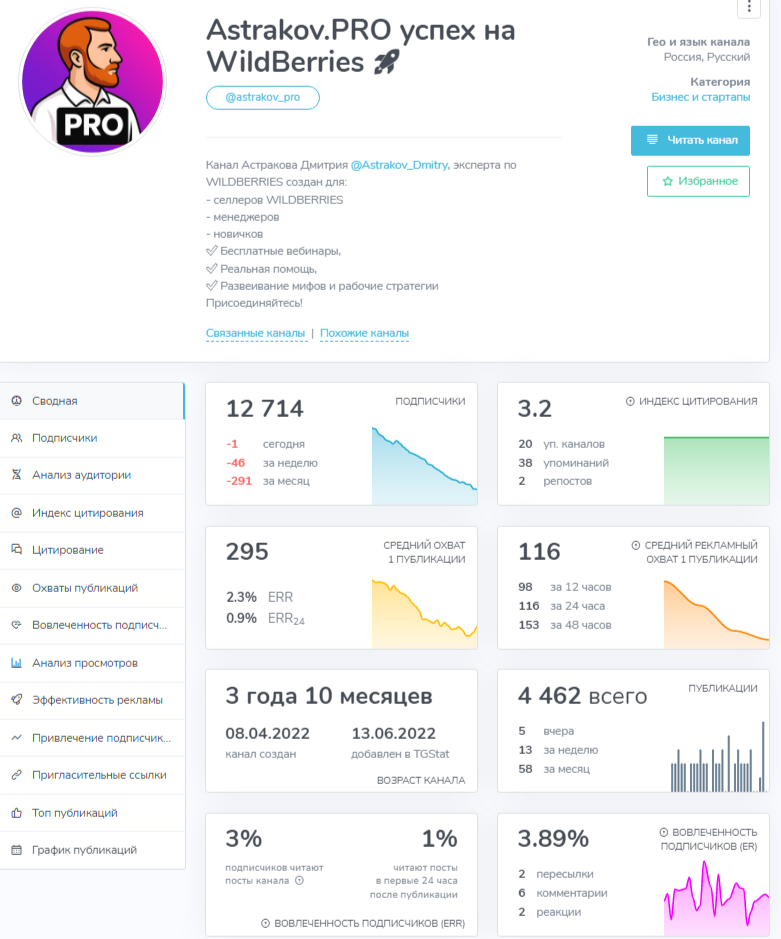Go to Эффективность рекламы section
Image resolution: width=781 pixels, height=939 pixels.
pyautogui.click(x=92, y=699)
